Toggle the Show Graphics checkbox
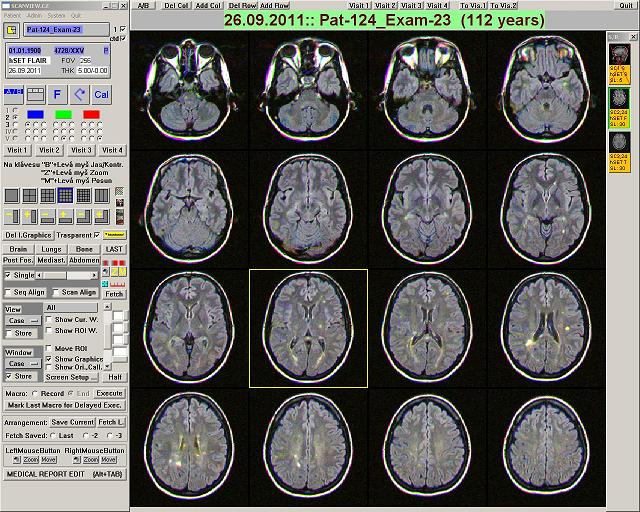 tap(49, 358)
